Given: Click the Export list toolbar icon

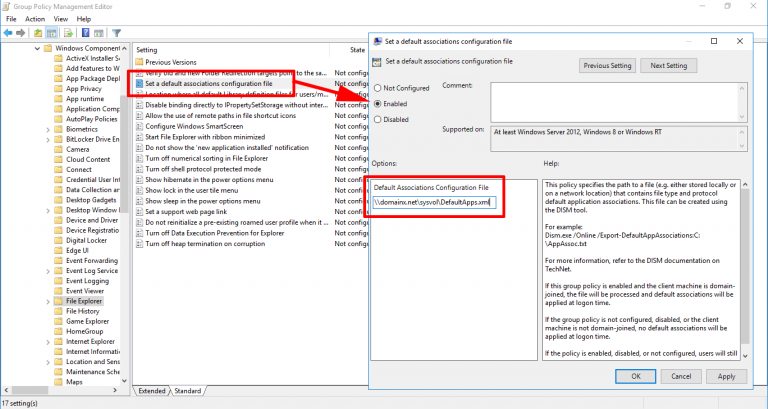Looking at the screenshot, I should (68, 33).
